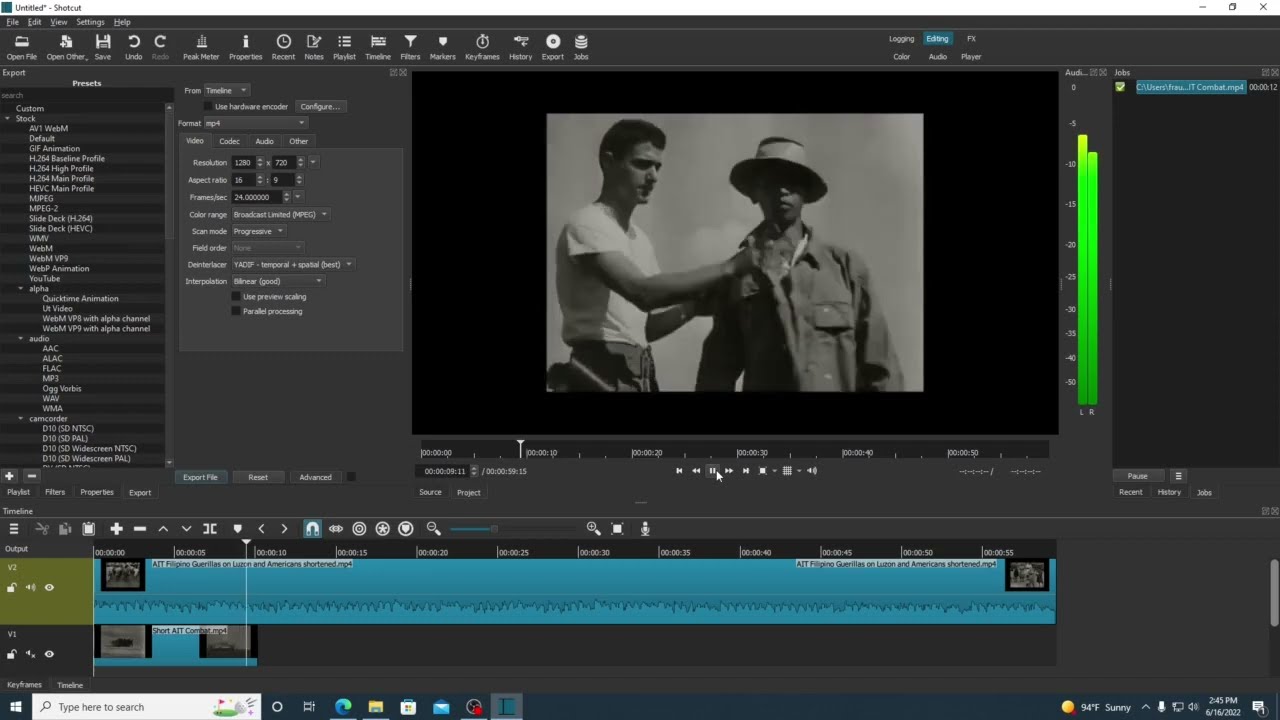Open the View menu
This screenshot has width=1280, height=720.
click(59, 22)
